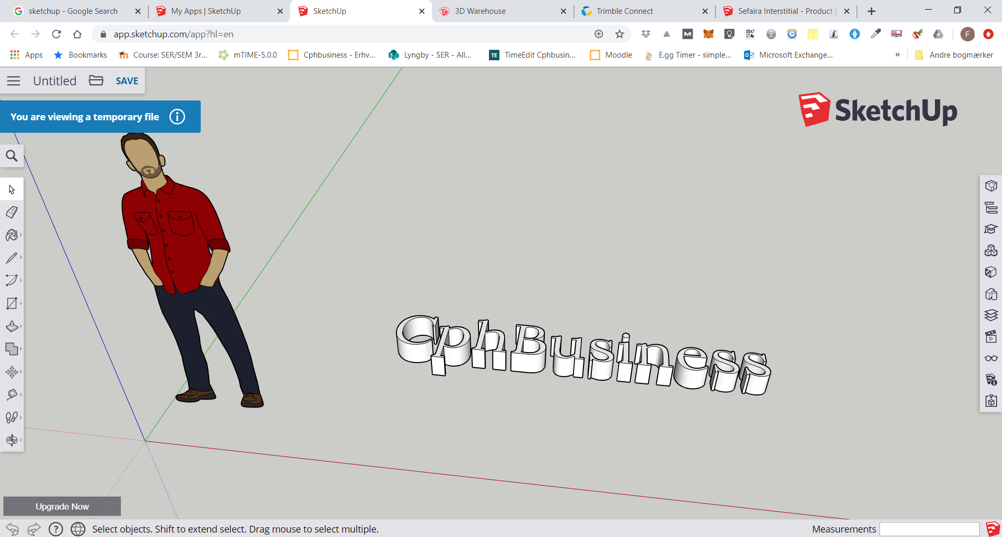Click the Upgrade Now button

(x=62, y=506)
